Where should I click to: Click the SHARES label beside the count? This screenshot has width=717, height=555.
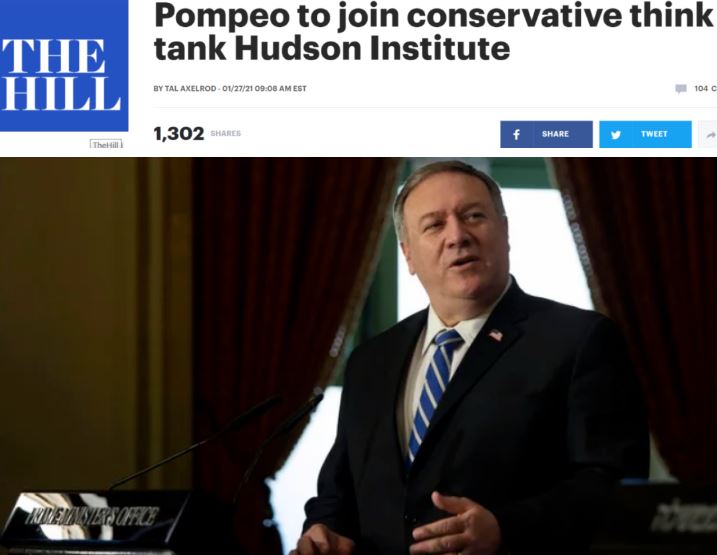(x=225, y=133)
